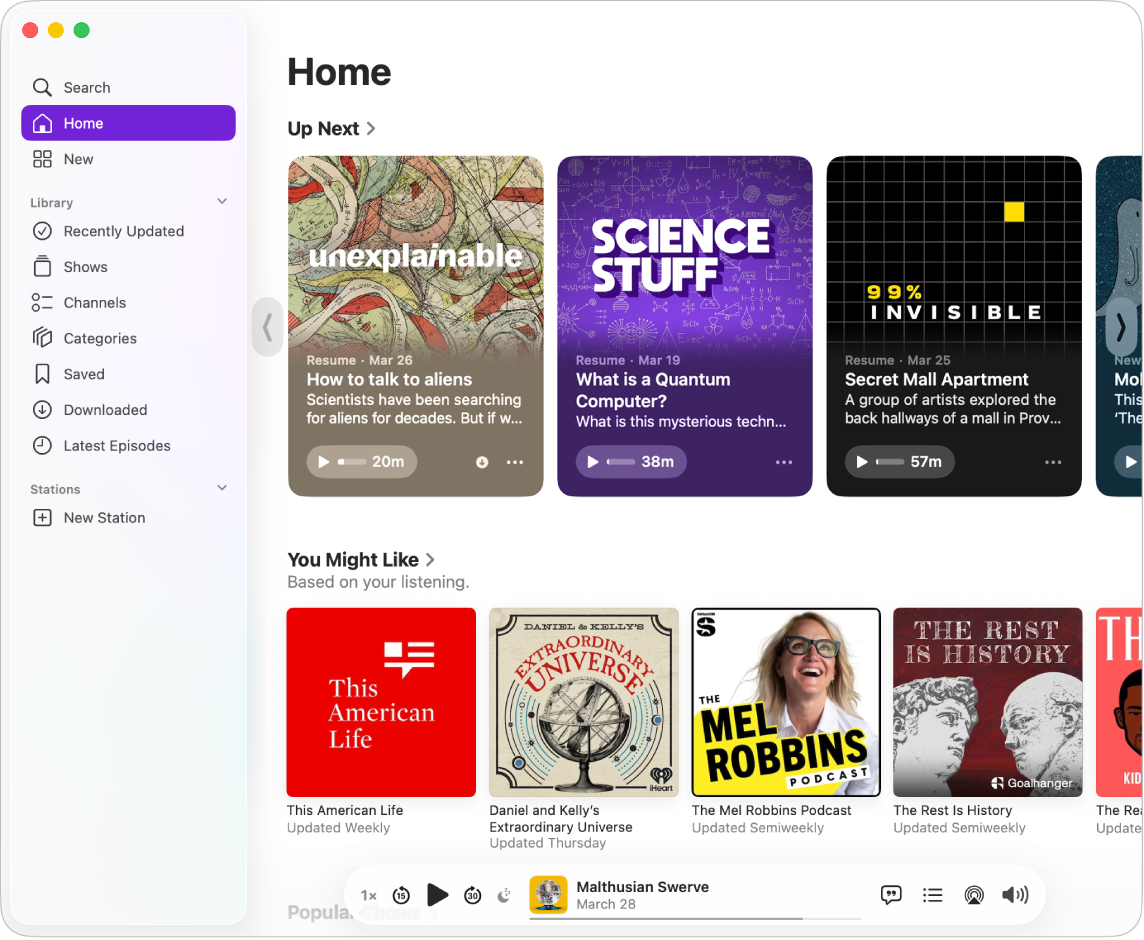The width and height of the screenshot is (1144, 940).
Task: Open the Up Next queue list icon
Action: coord(932,895)
